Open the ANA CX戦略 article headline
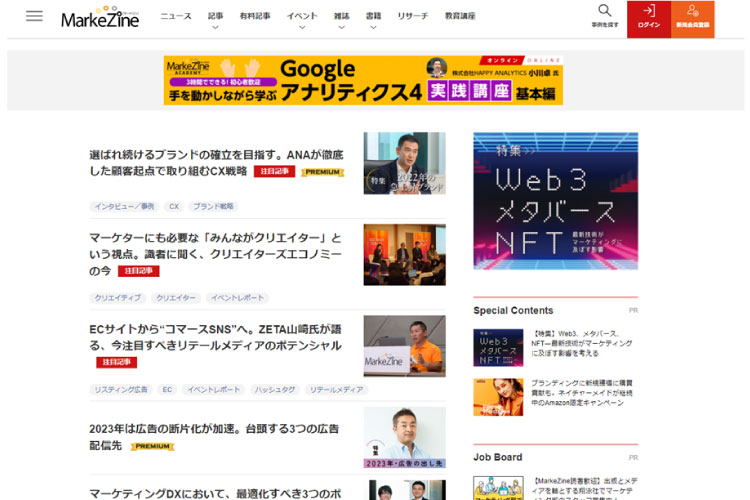 (x=216, y=163)
